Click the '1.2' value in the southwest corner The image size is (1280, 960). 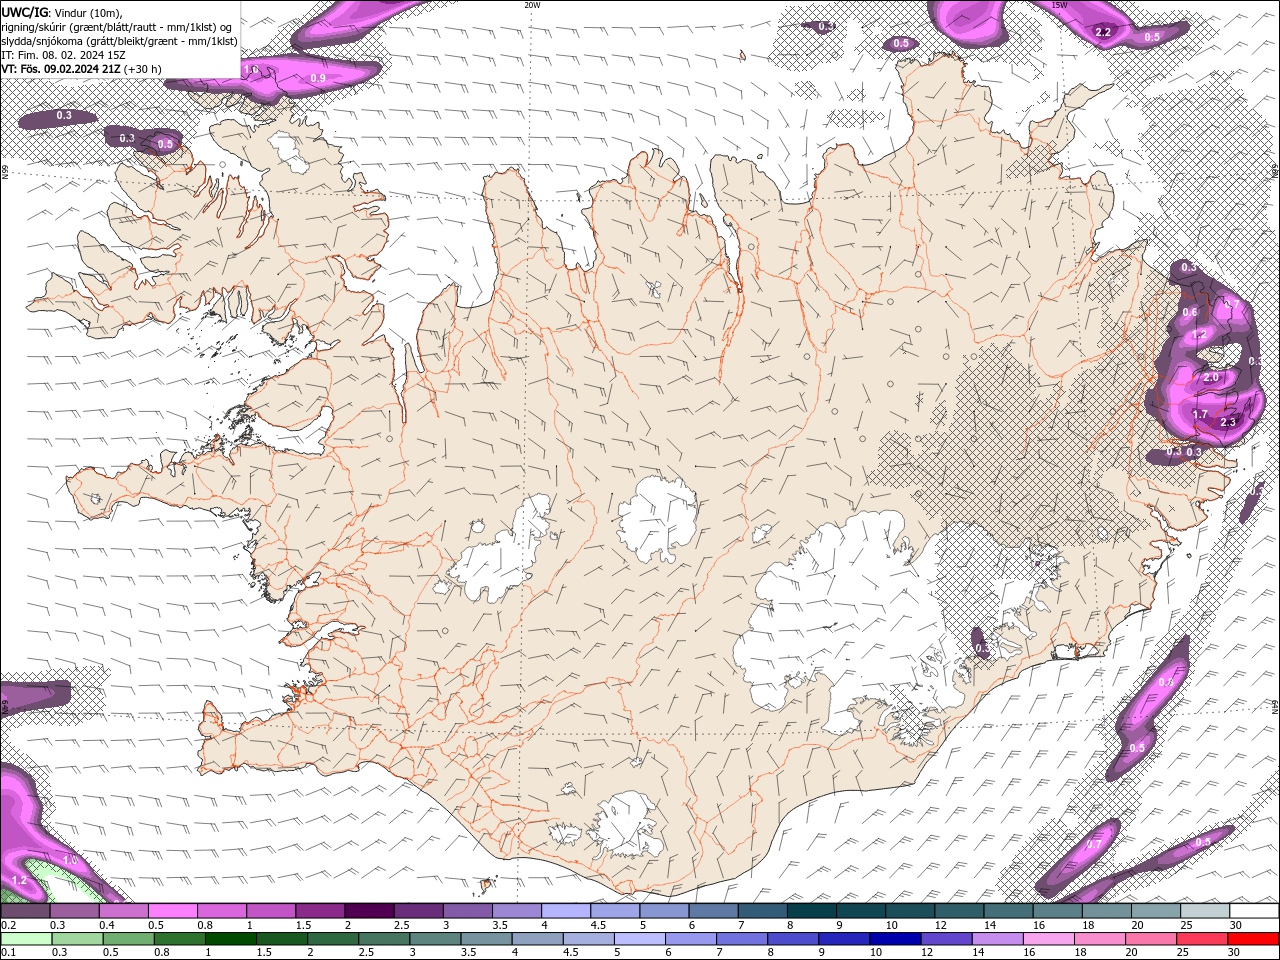coord(19,880)
